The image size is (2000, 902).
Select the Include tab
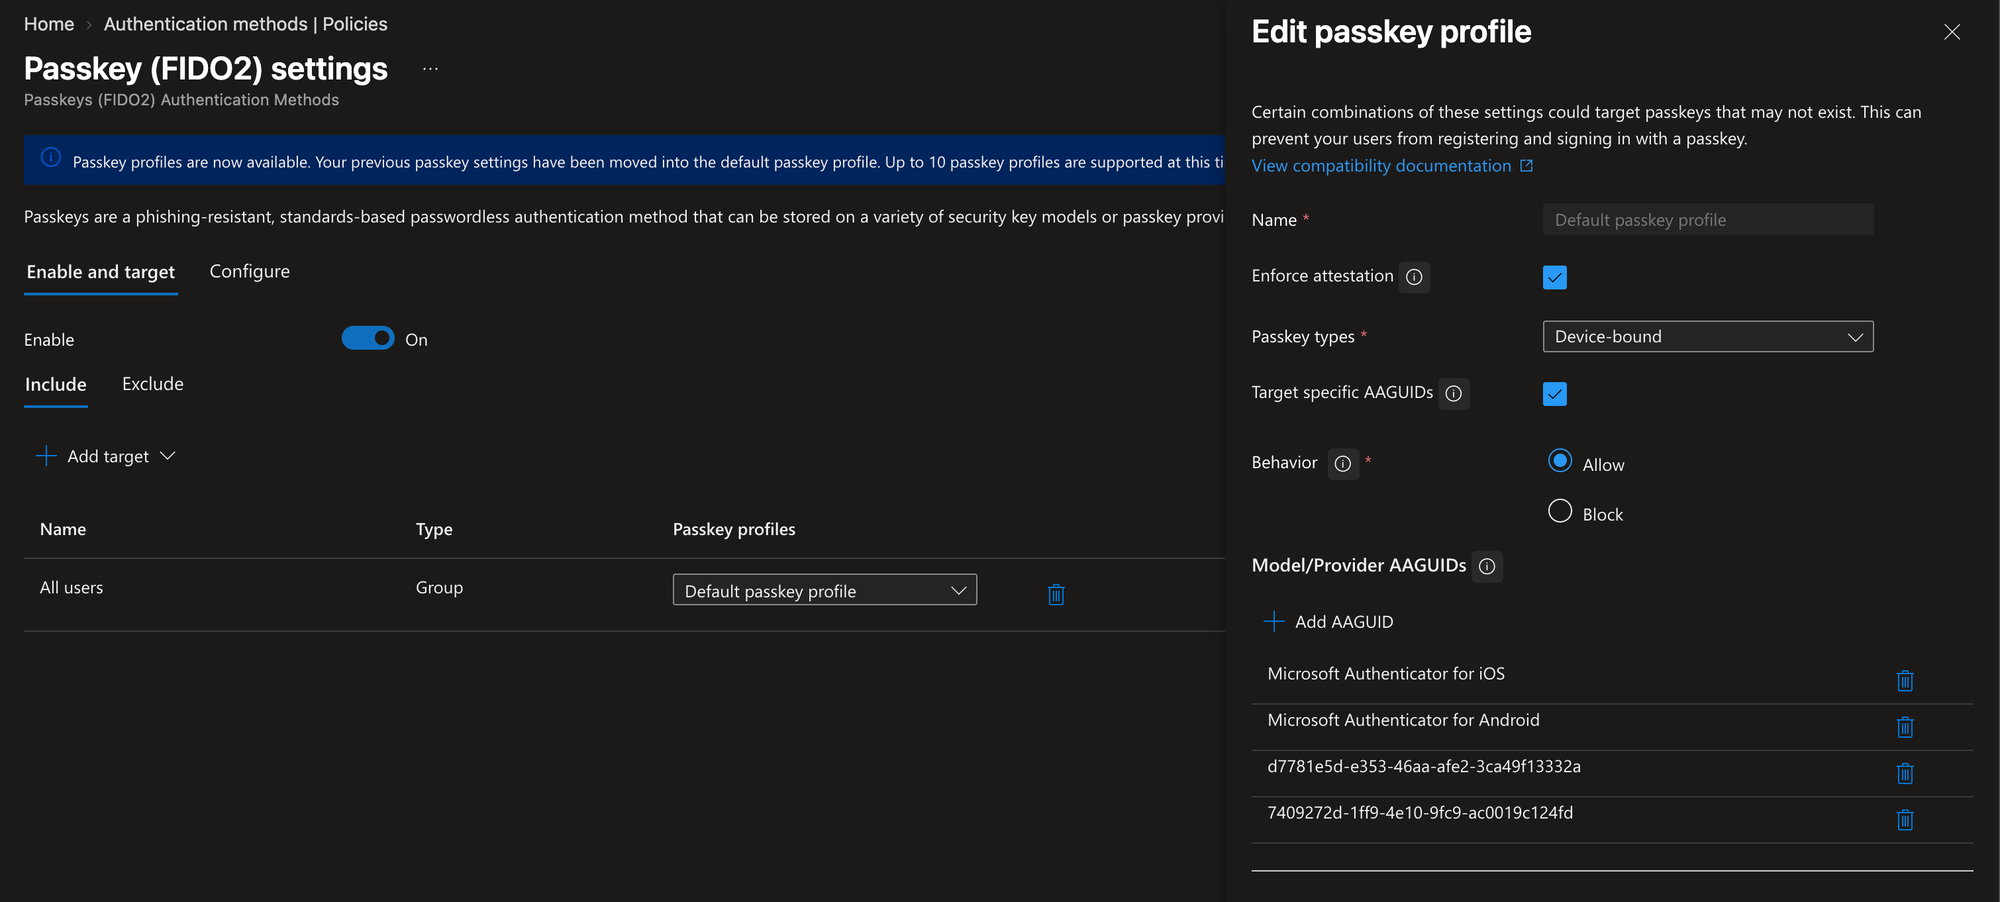click(x=56, y=385)
